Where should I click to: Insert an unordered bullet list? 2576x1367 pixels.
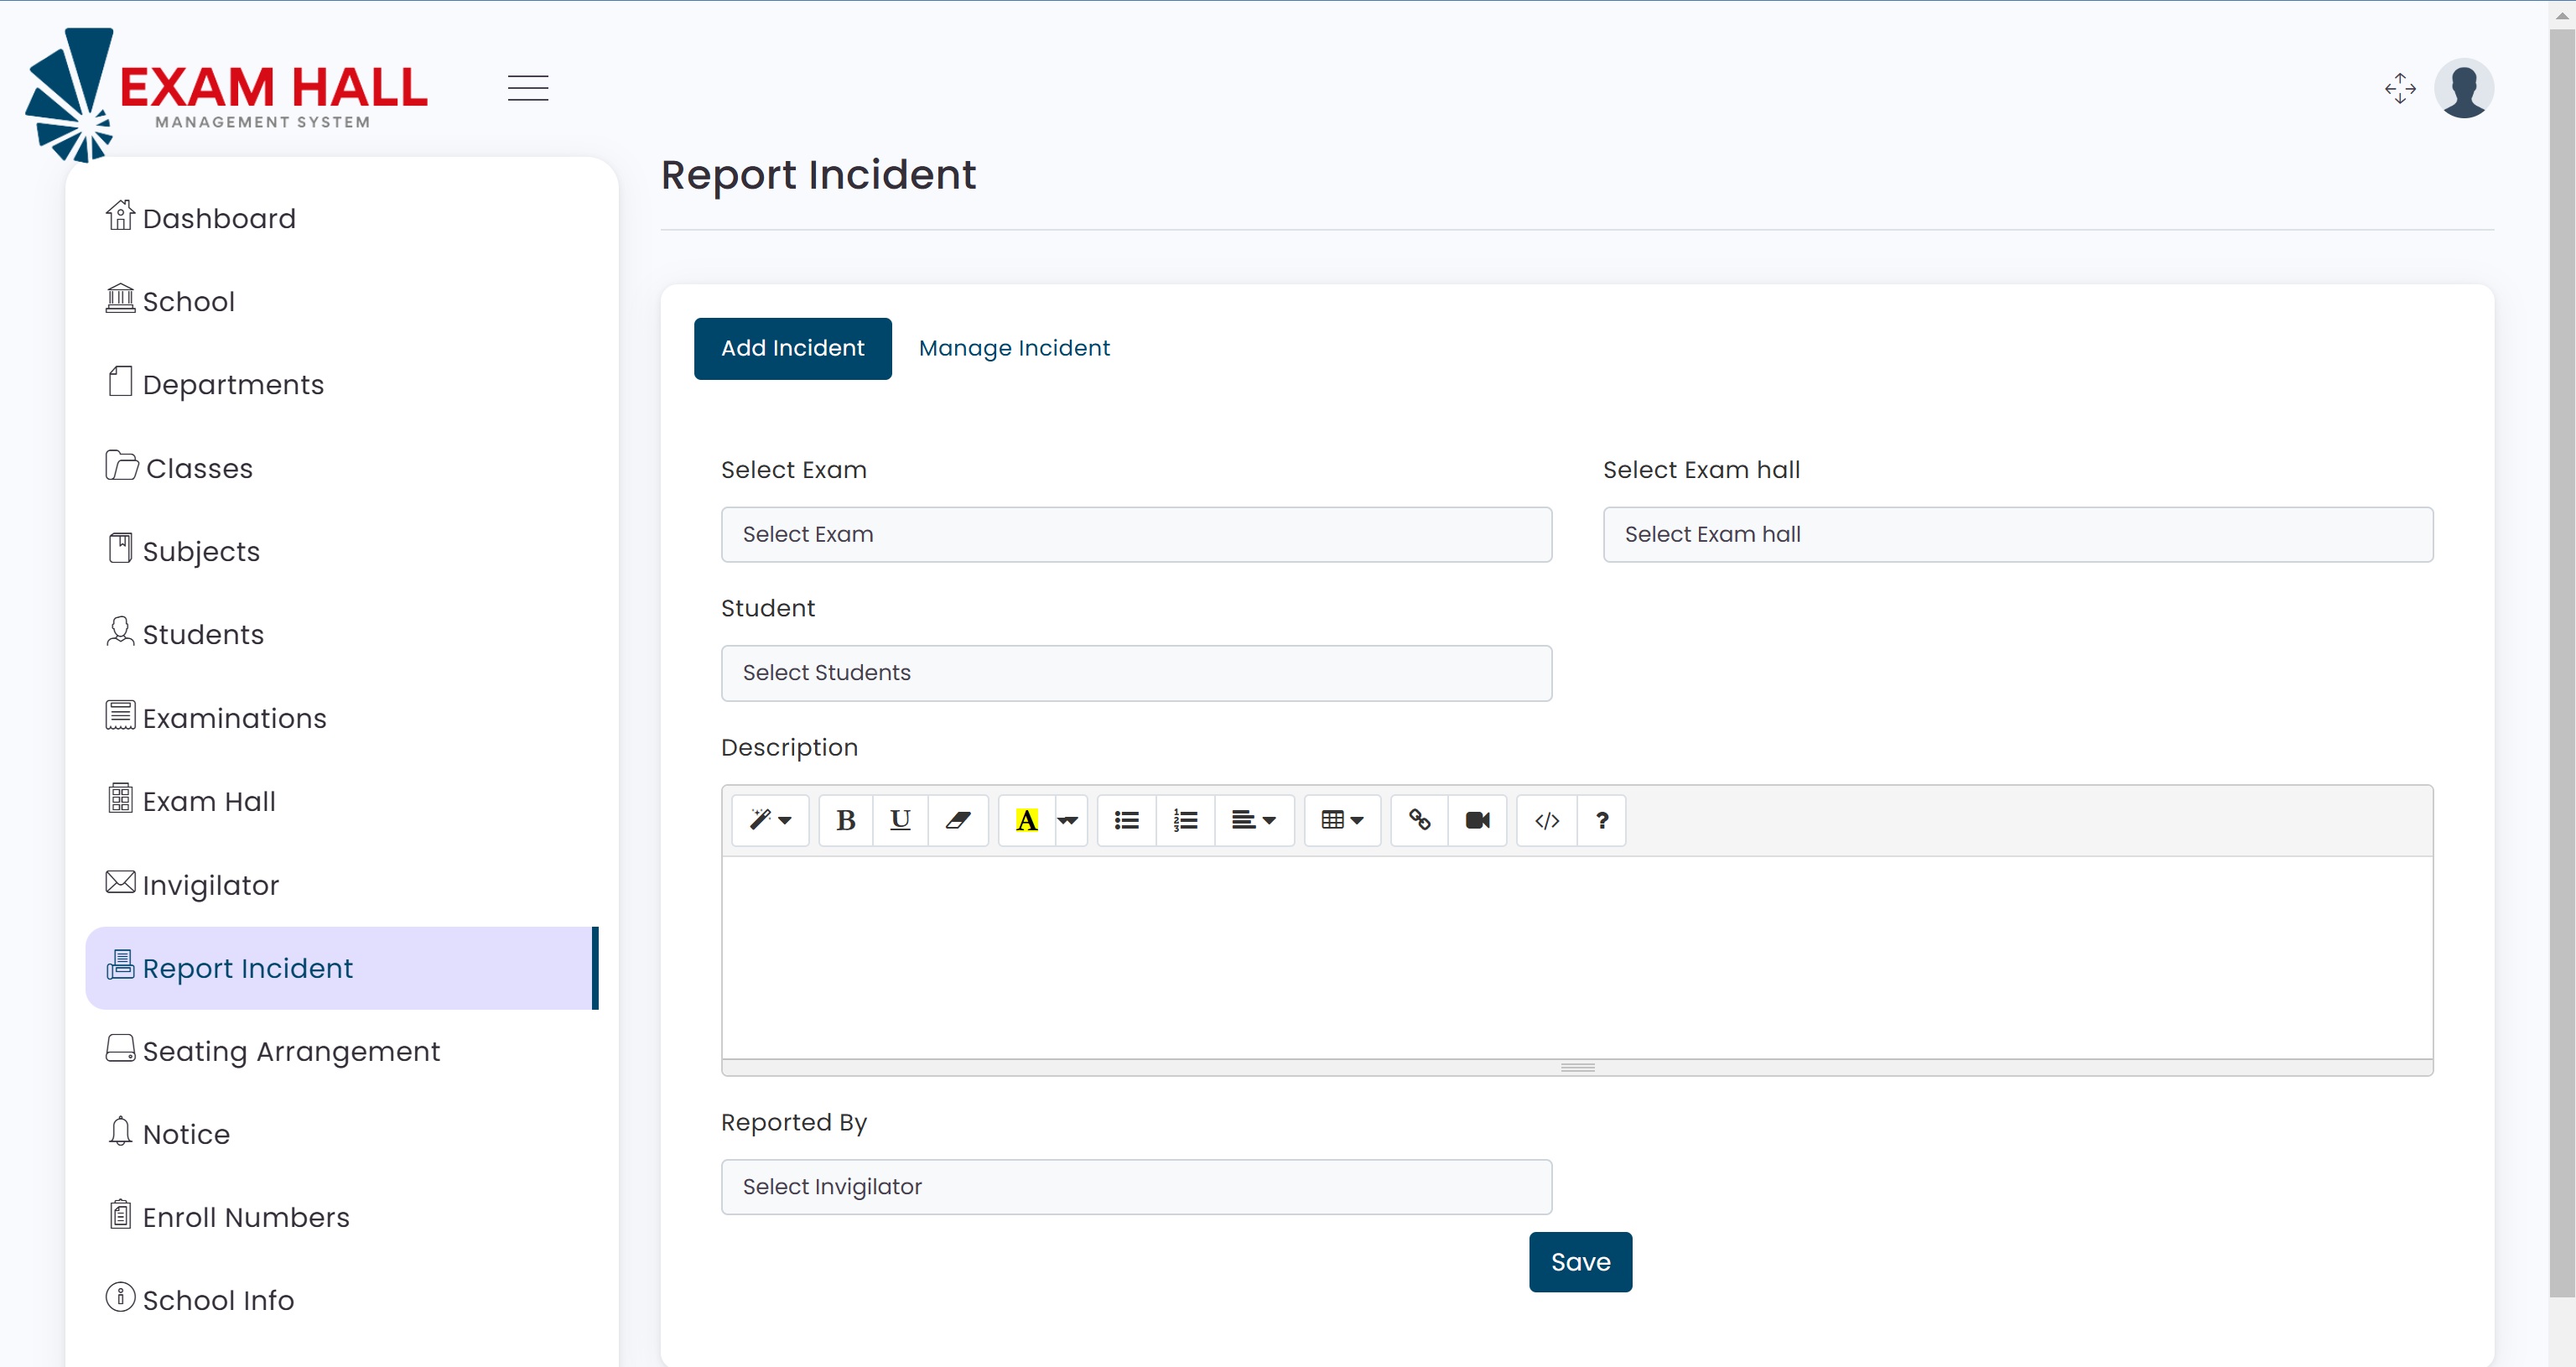[x=1125, y=820]
